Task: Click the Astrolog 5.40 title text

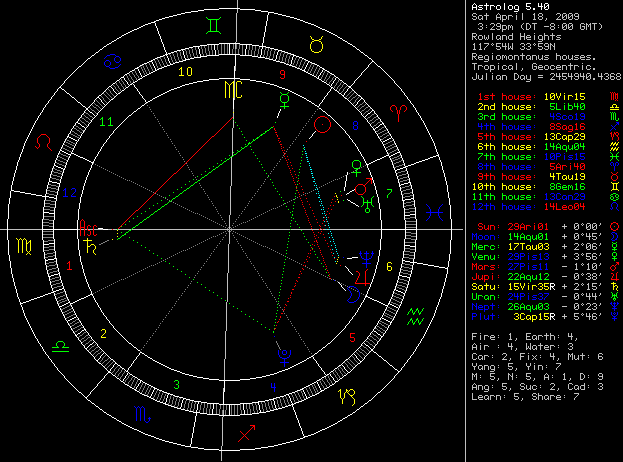Action: point(508,8)
